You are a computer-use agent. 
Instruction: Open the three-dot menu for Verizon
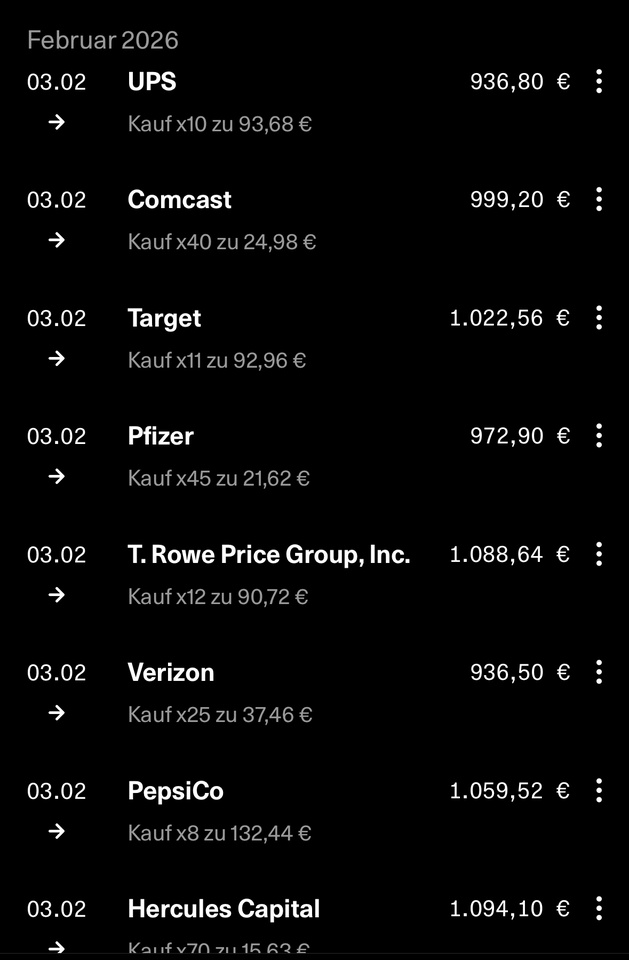coord(599,672)
